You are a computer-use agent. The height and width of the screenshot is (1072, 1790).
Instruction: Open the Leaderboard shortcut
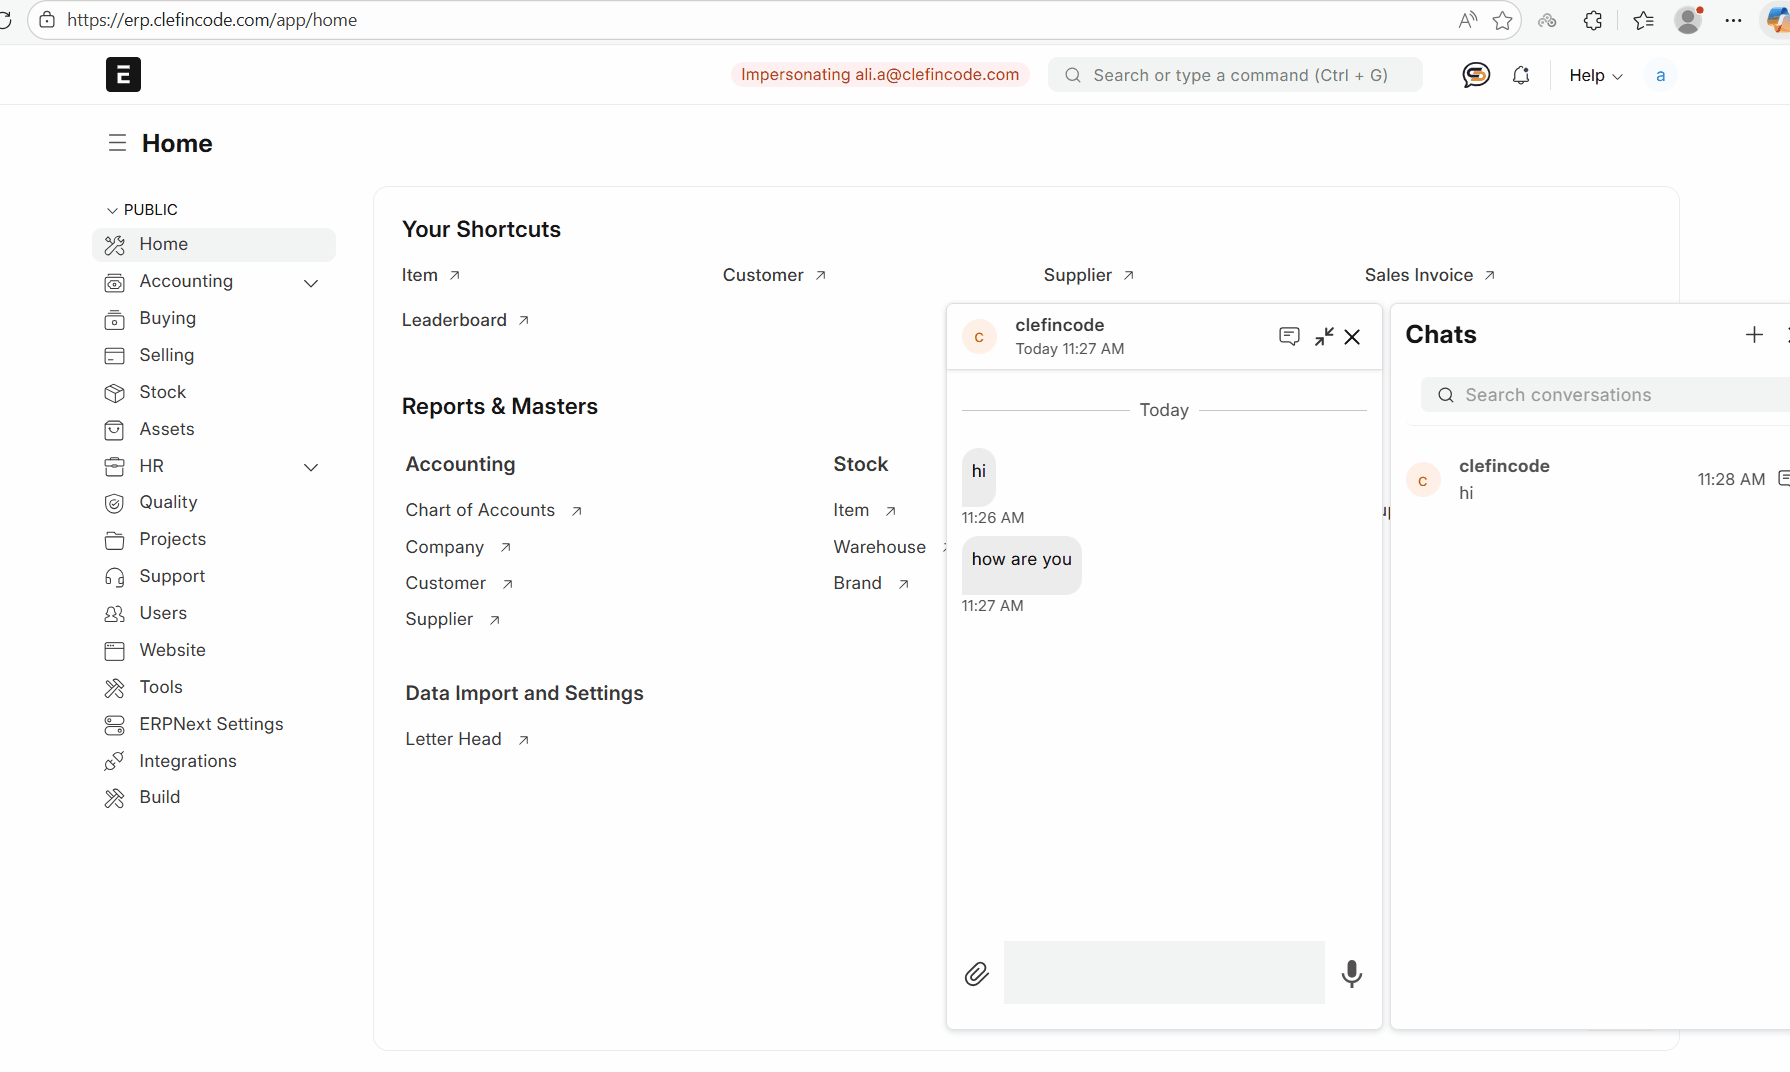[454, 320]
